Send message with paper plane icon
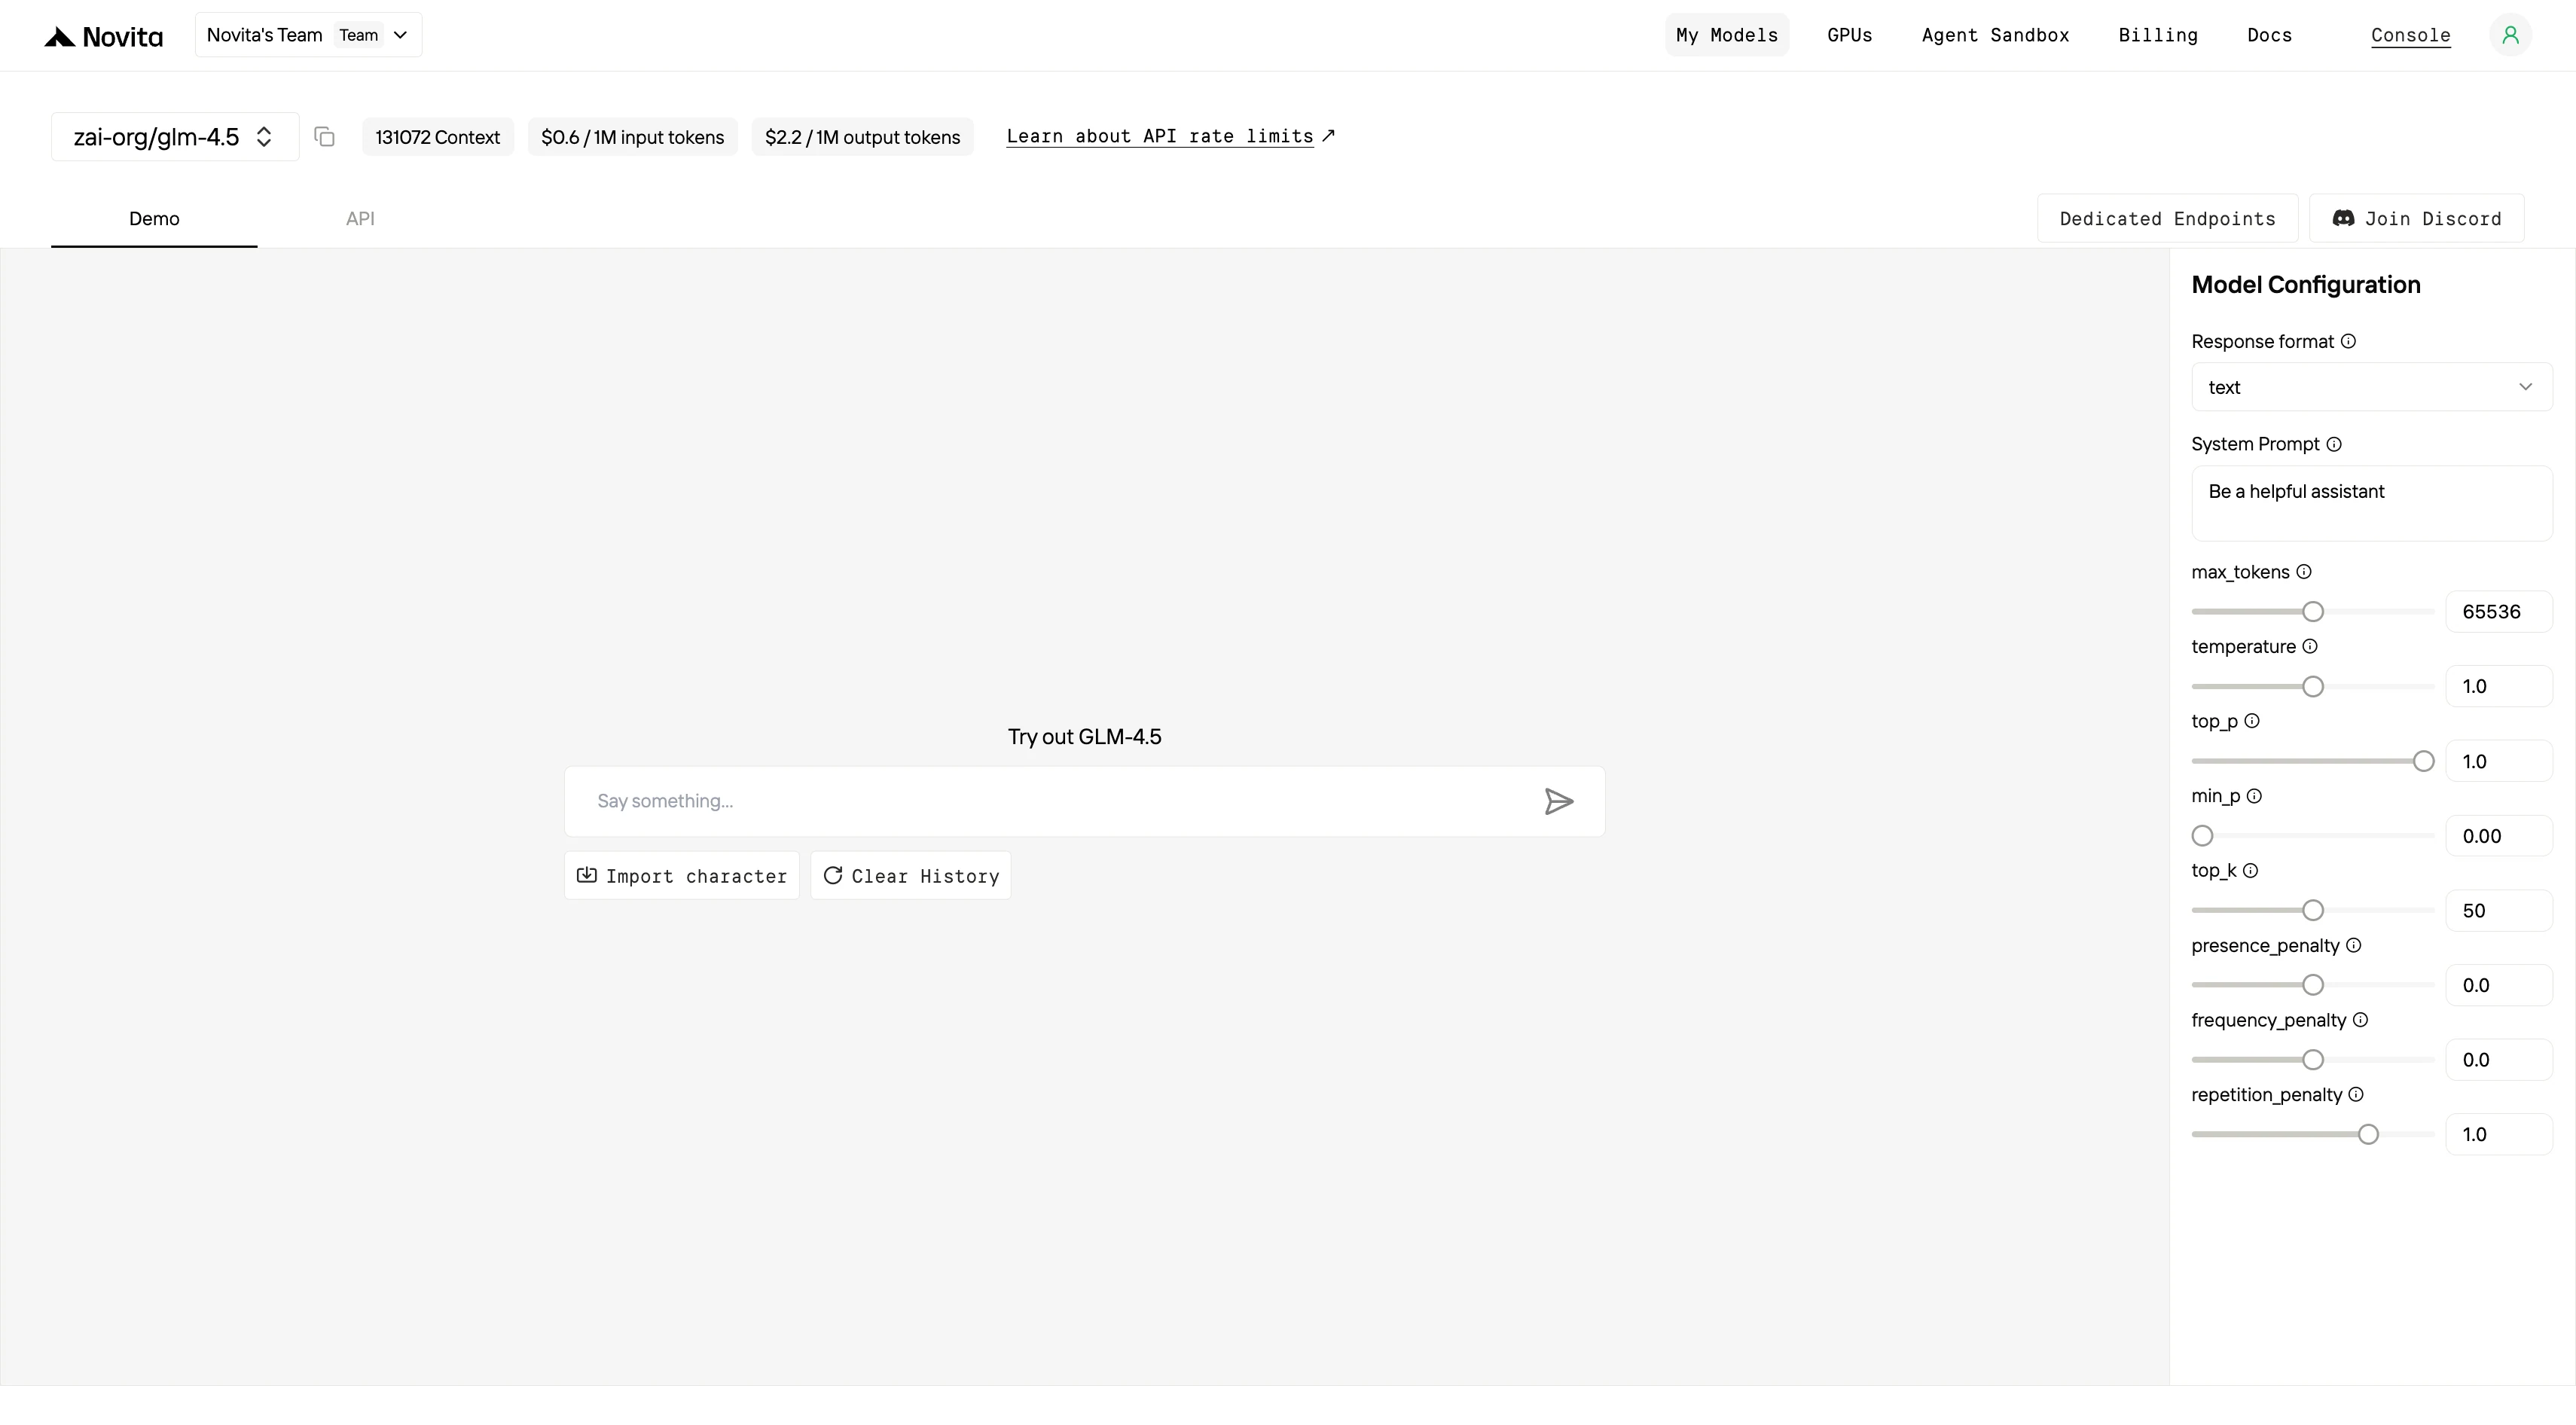Image resolution: width=2576 pixels, height=1425 pixels. [1559, 802]
